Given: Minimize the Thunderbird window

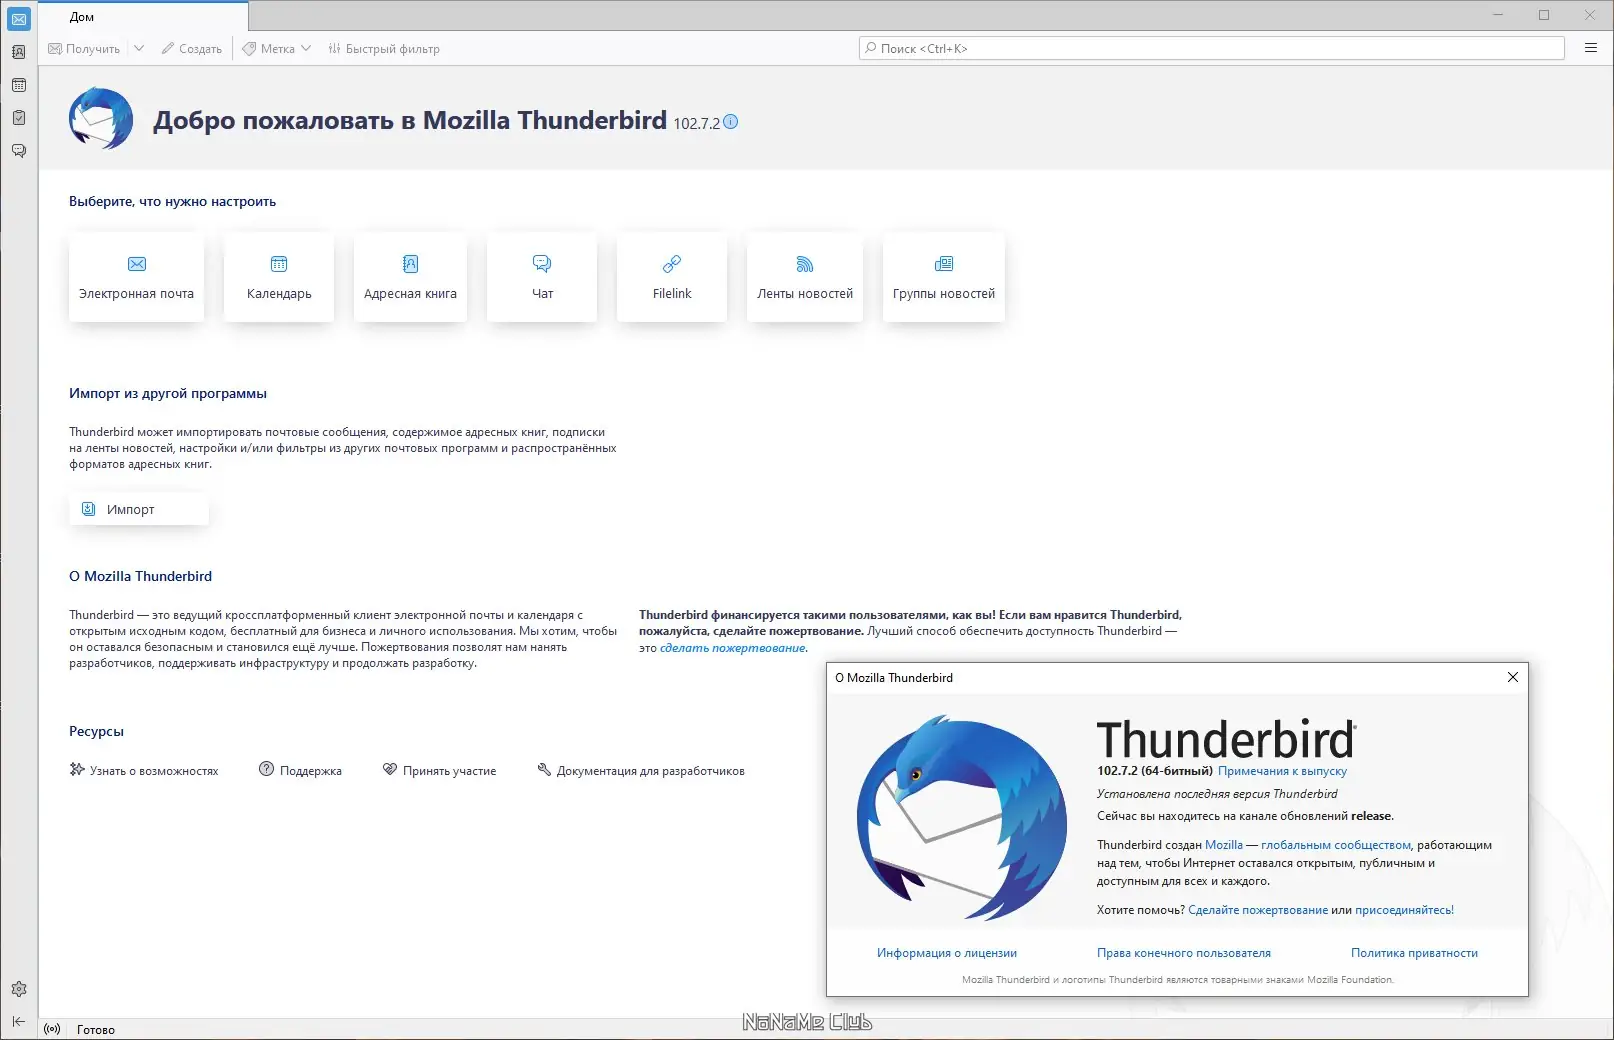Looking at the screenshot, I should (1498, 15).
